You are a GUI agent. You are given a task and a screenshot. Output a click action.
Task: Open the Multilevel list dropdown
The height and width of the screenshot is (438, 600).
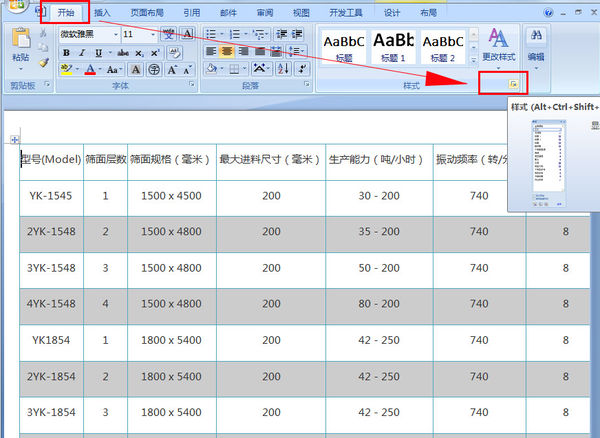pos(266,34)
